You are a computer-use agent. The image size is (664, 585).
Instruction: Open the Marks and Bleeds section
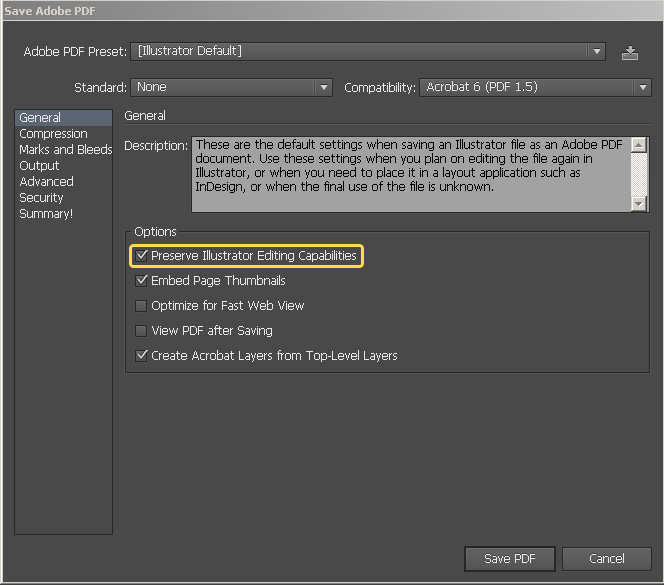(x=66, y=150)
